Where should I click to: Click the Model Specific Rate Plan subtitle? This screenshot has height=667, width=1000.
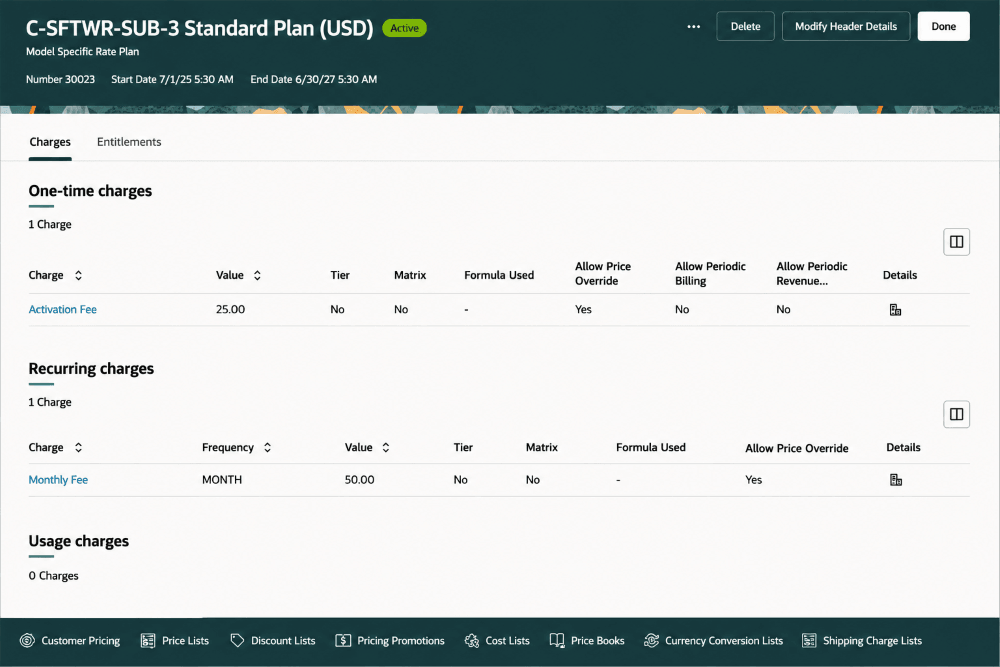pos(82,51)
